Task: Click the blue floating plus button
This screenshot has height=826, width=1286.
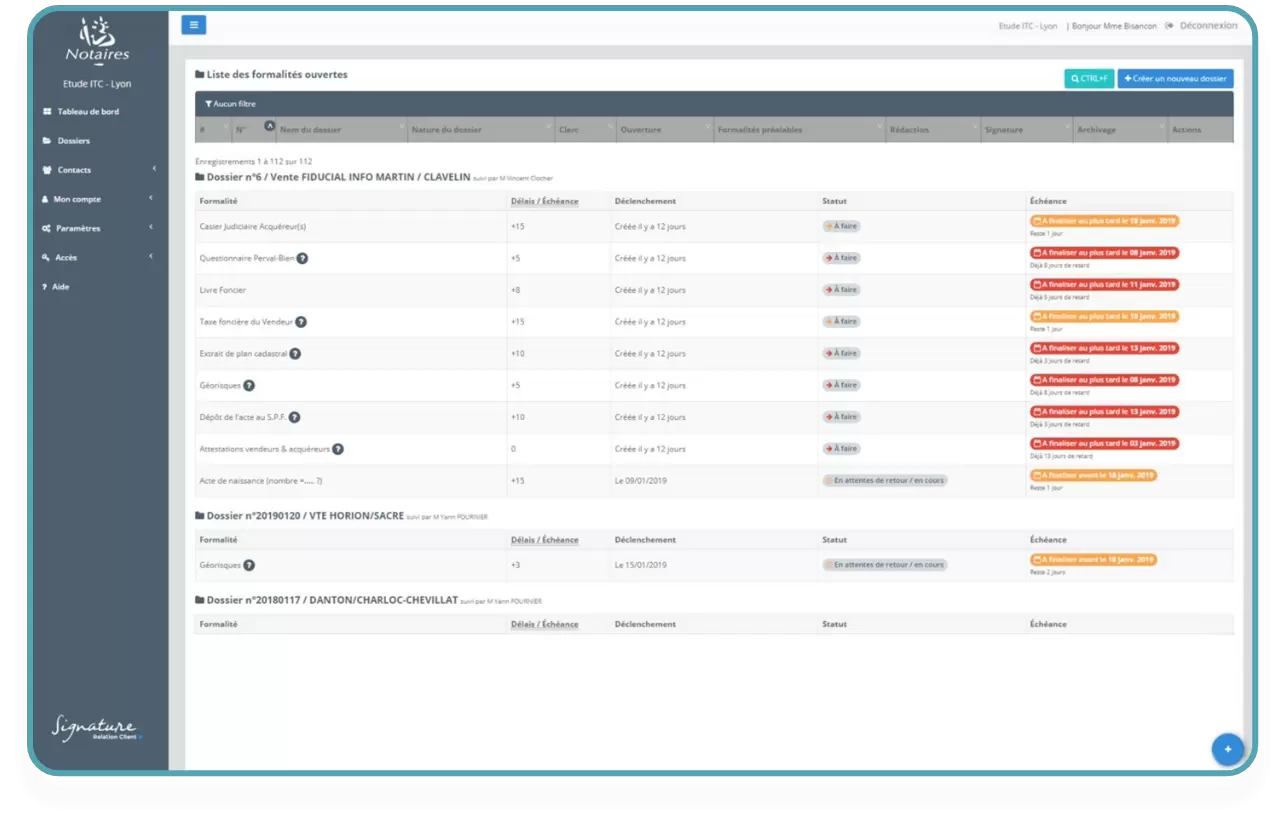Action: (1227, 749)
